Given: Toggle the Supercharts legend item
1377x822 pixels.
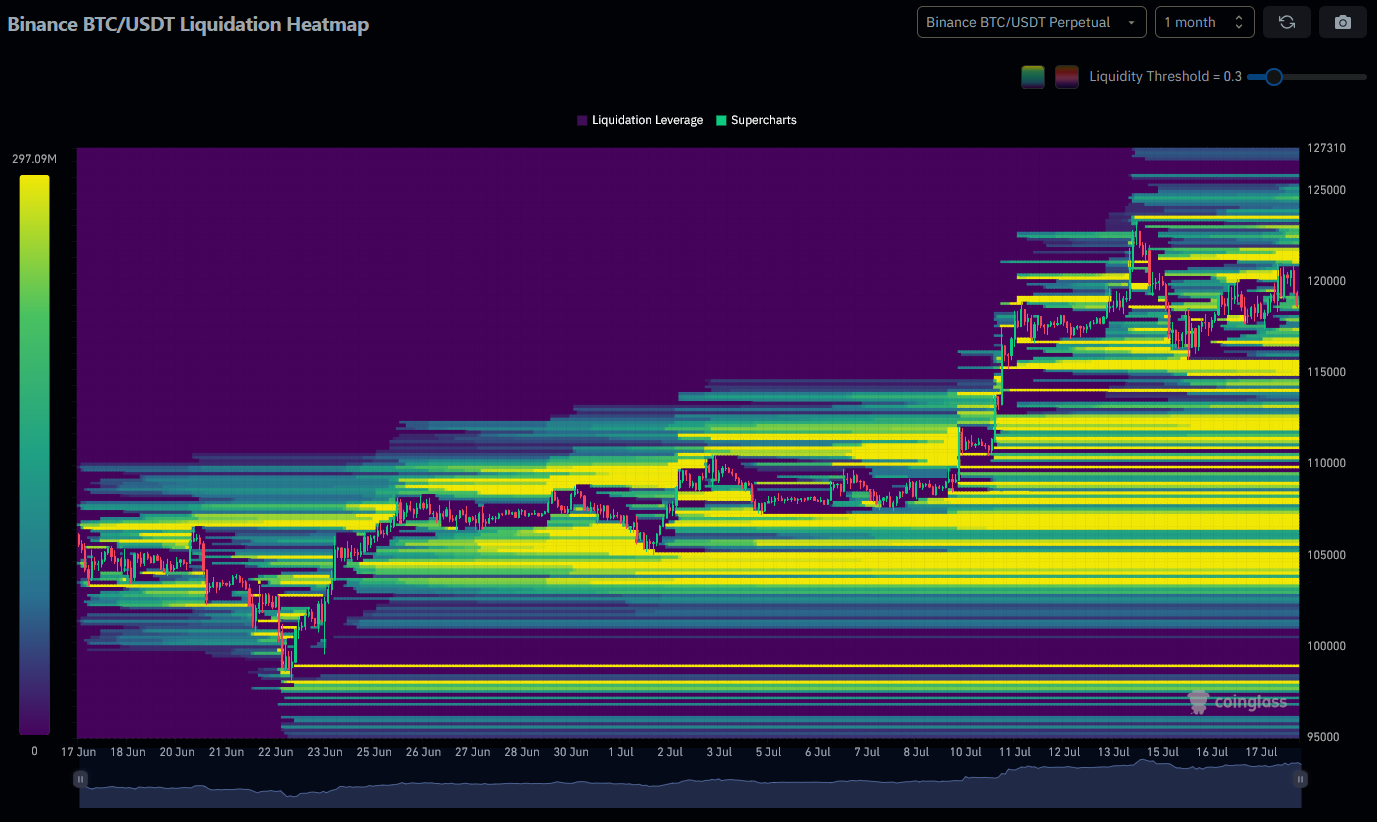Looking at the screenshot, I should coord(756,120).
